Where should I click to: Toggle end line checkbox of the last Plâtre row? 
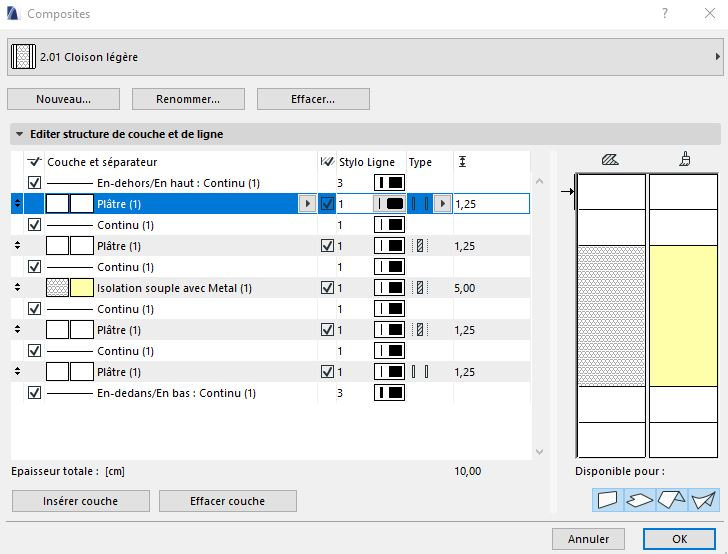[x=327, y=372]
